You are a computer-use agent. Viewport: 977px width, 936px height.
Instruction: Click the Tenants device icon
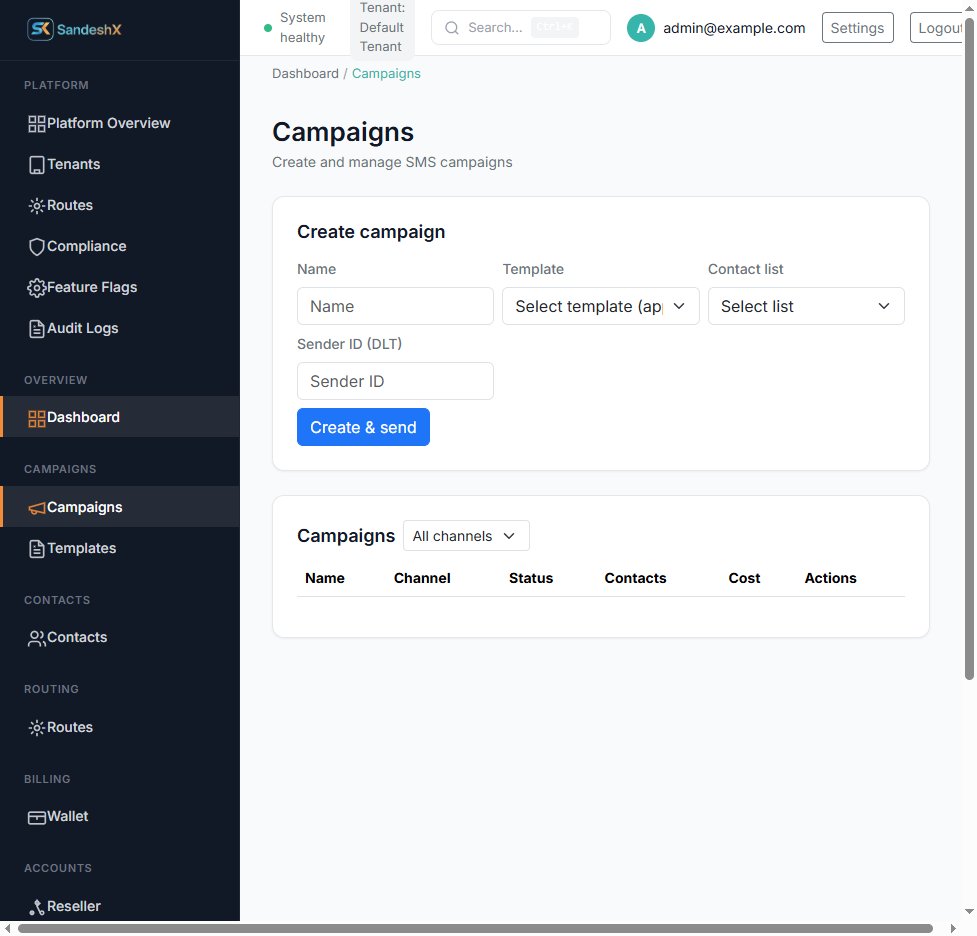tap(37, 165)
